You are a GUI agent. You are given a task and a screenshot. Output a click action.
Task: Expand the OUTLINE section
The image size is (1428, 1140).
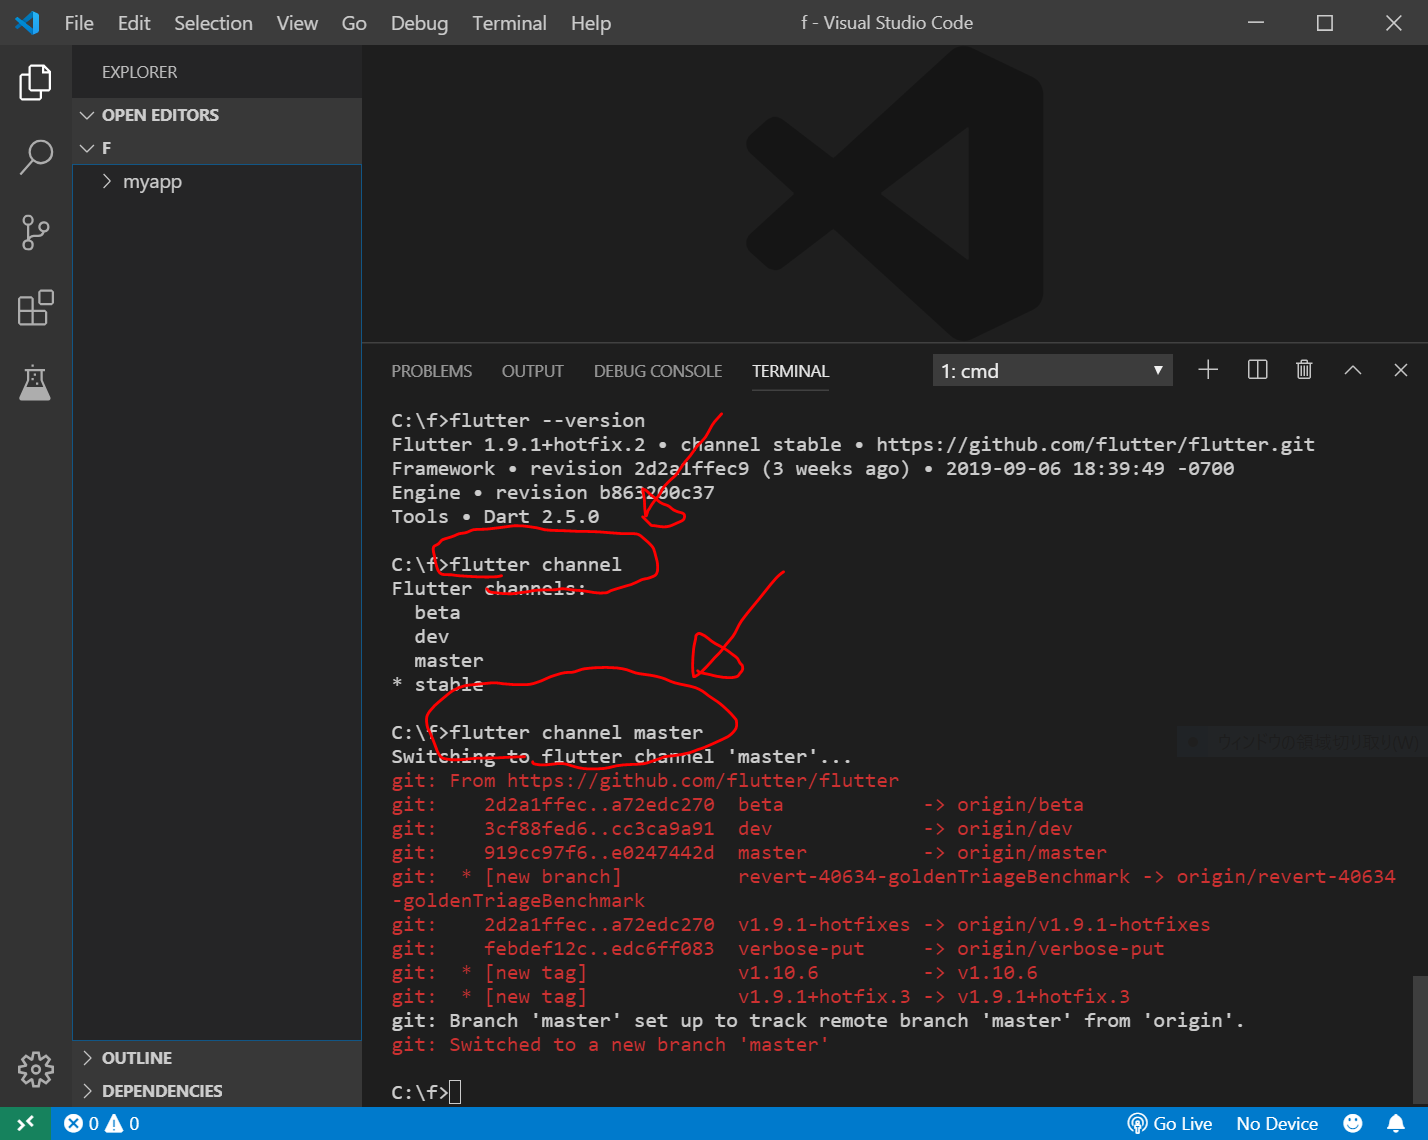[x=136, y=1058]
